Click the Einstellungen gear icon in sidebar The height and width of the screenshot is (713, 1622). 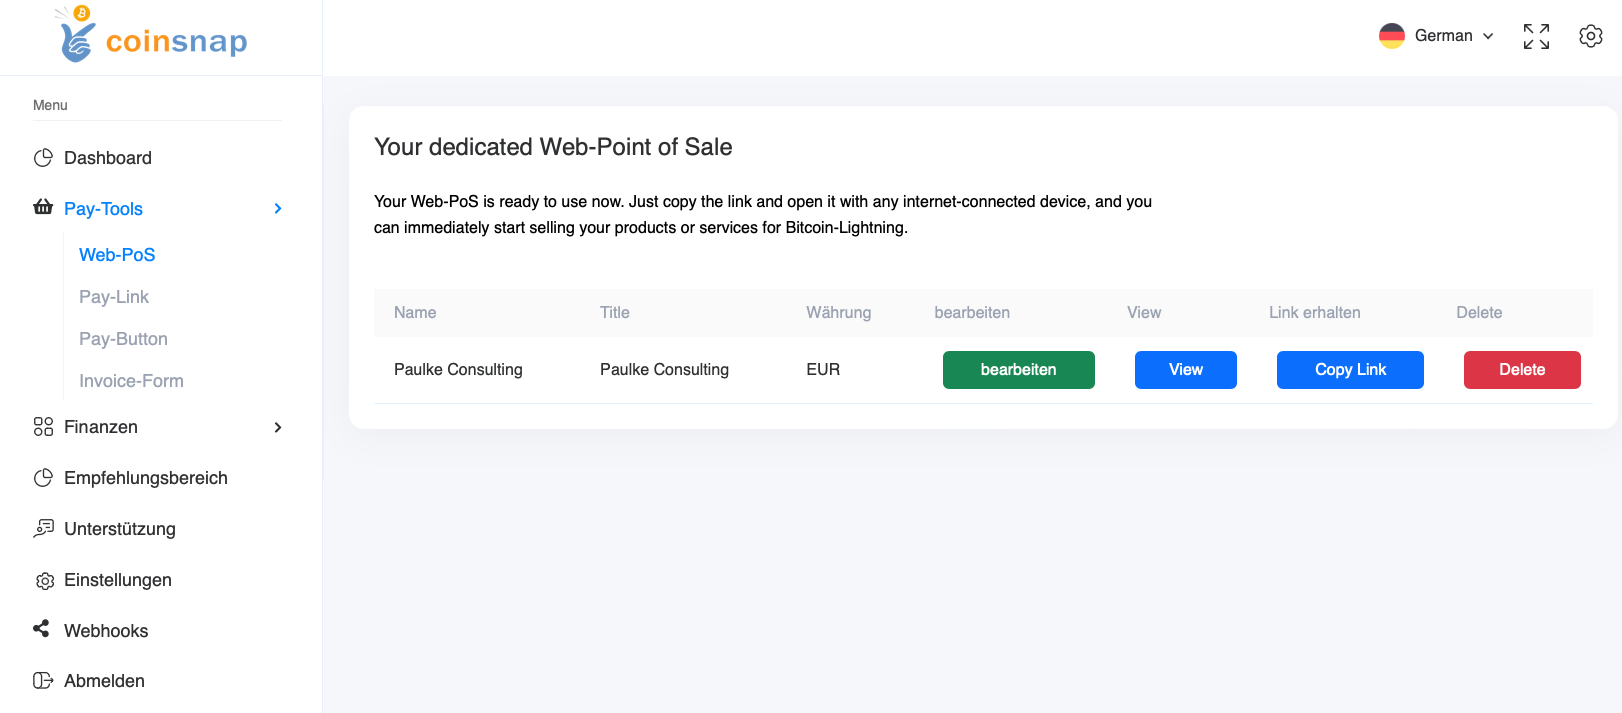coord(44,581)
